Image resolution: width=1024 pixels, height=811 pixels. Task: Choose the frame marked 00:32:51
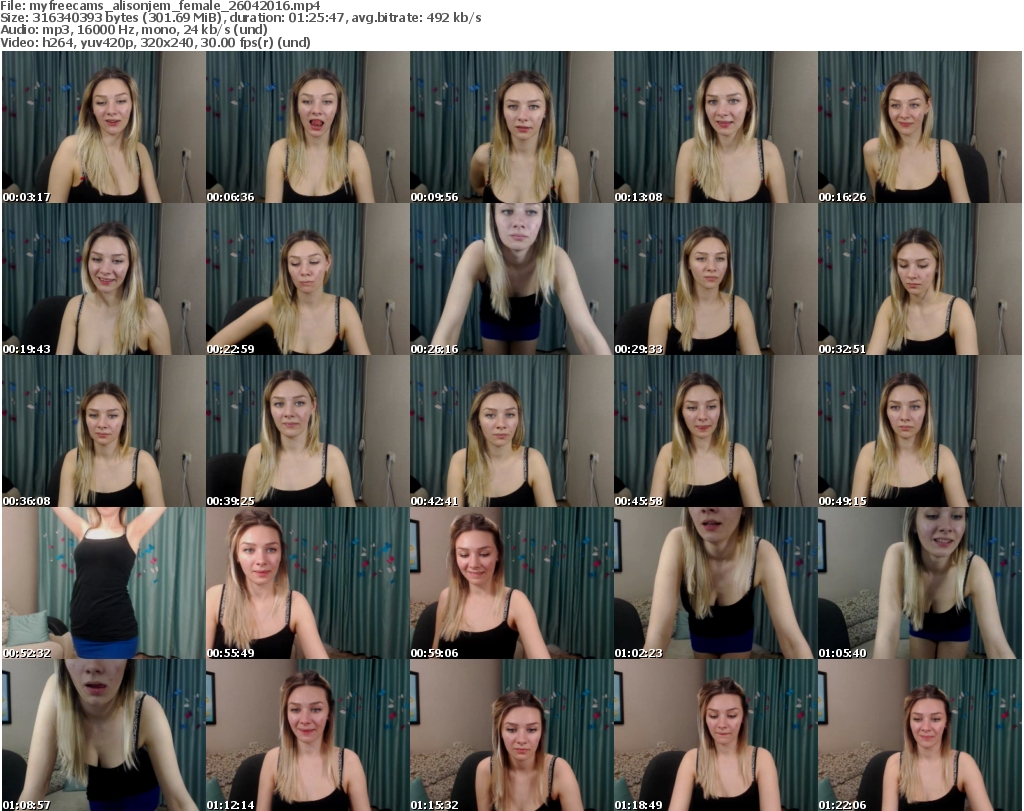click(920, 279)
